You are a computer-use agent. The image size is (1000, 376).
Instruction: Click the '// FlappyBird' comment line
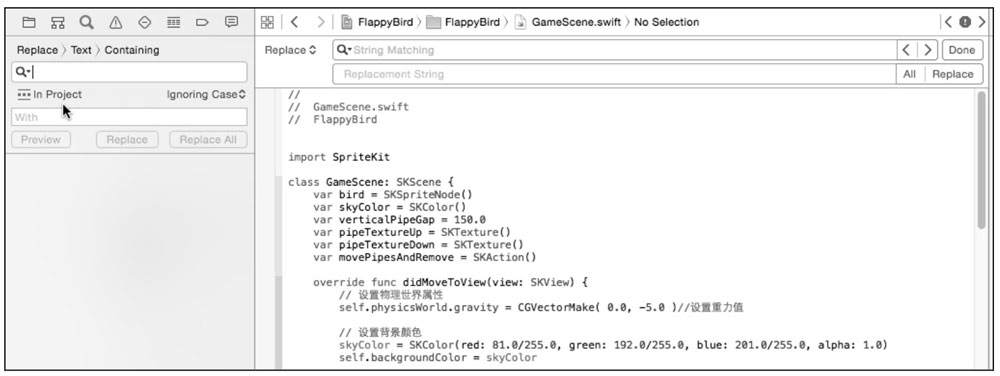point(332,119)
